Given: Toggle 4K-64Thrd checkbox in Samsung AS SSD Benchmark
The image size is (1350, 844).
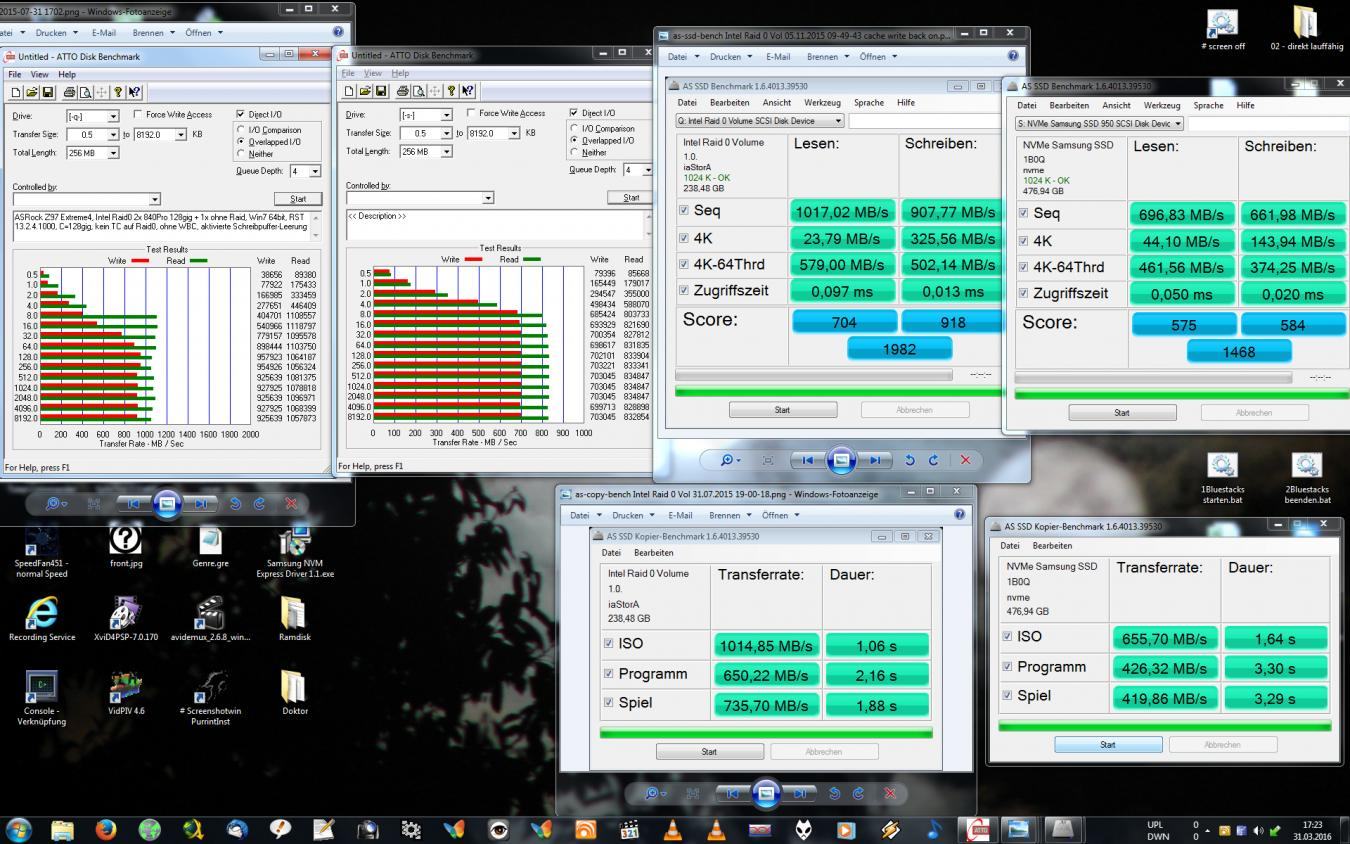Looking at the screenshot, I should pos(1023,266).
